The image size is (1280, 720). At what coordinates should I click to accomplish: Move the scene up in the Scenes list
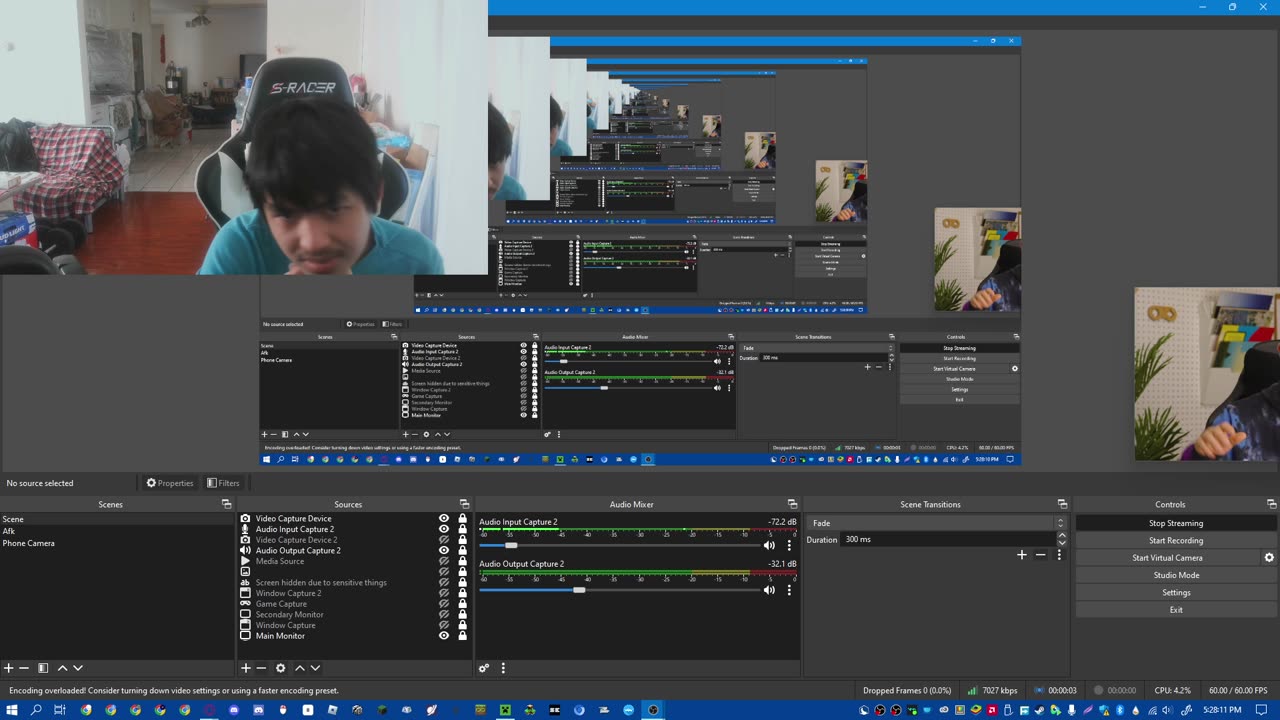(62, 668)
